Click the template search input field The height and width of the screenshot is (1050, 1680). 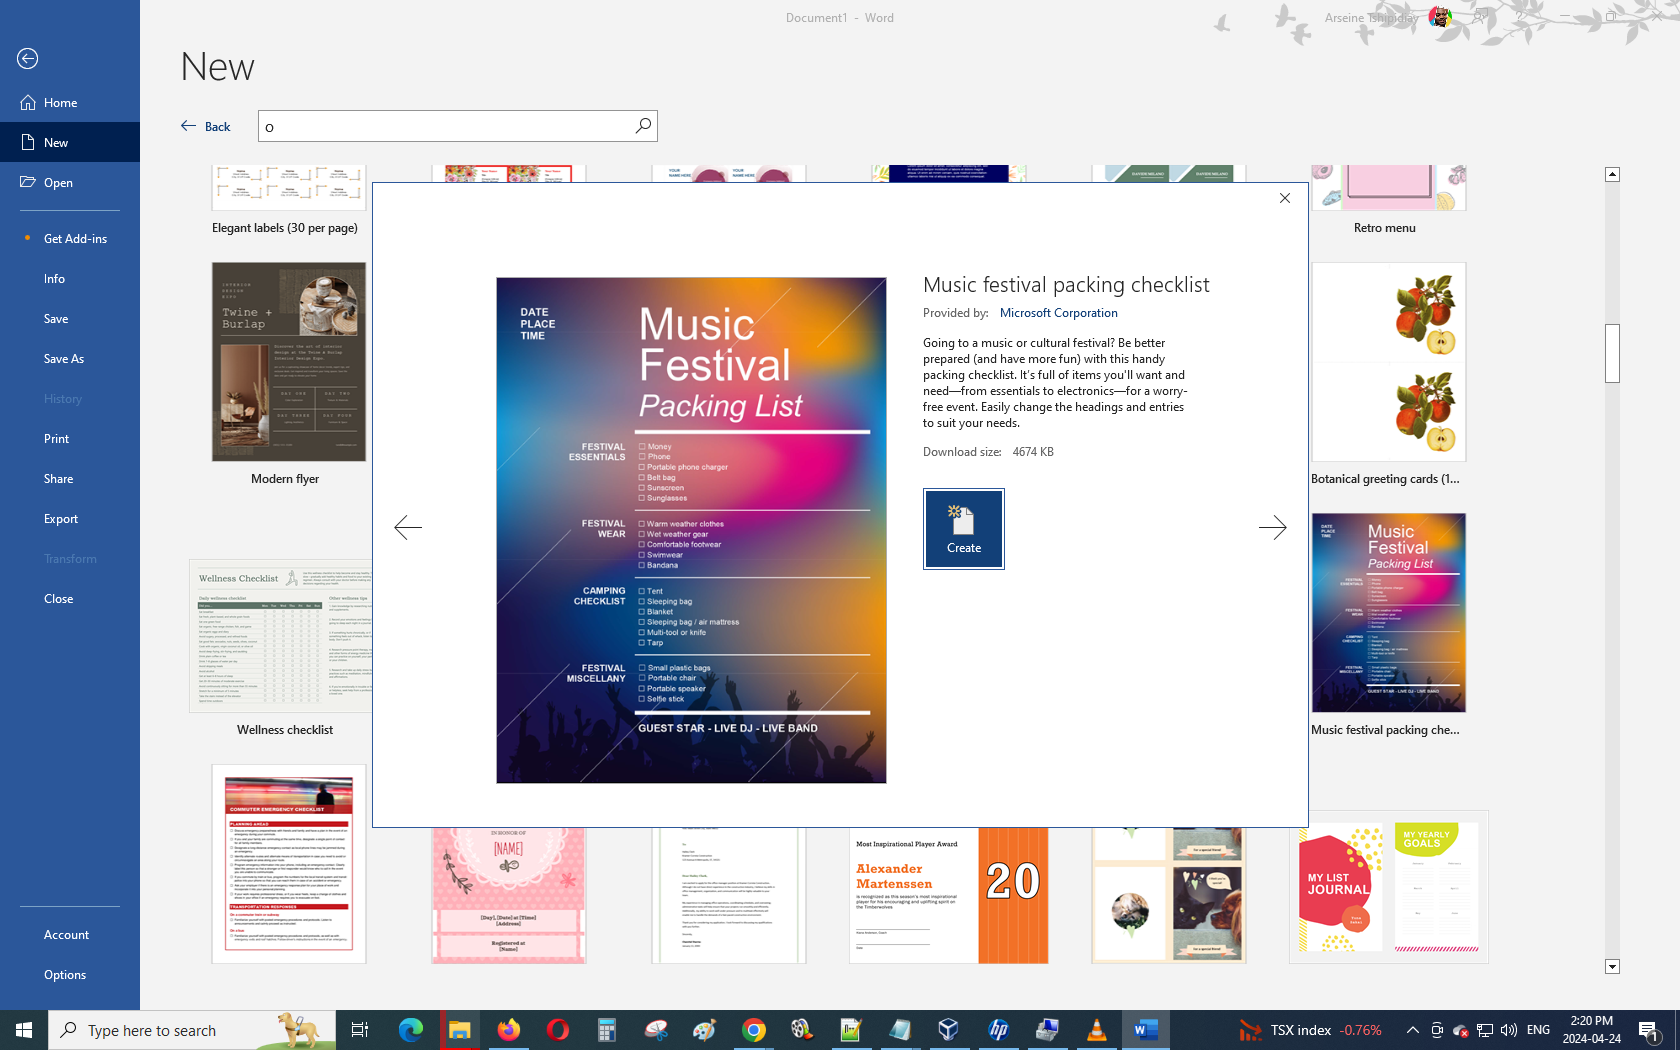pos(445,126)
